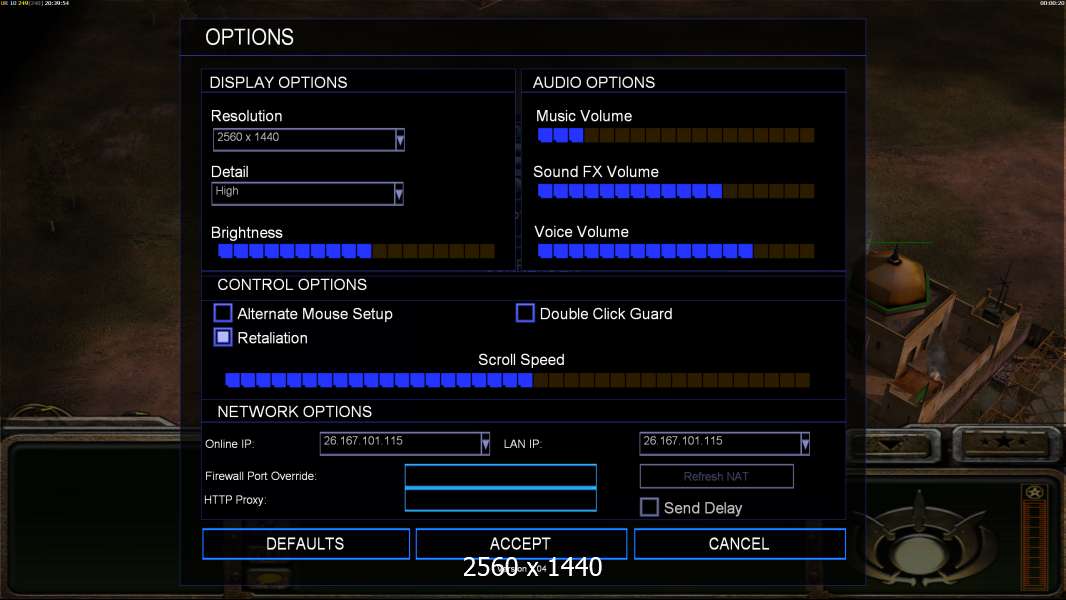Screen dimensions: 1066x600
Task: Toggle the Send Delay checkbox
Action: tap(649, 507)
